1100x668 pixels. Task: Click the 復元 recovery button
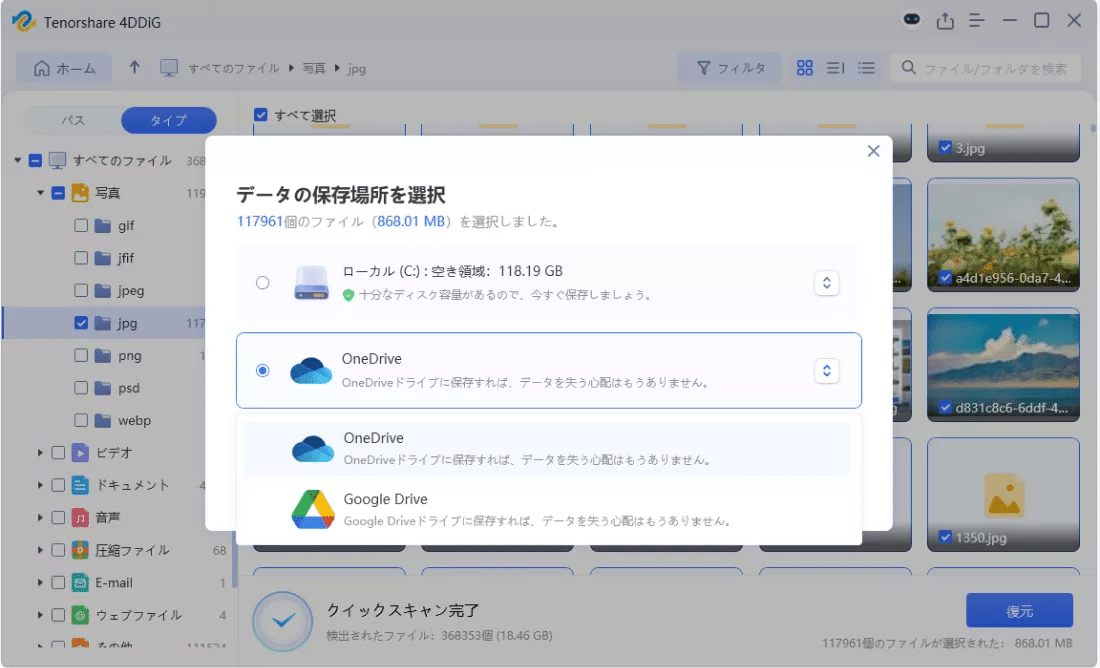coord(1019,610)
